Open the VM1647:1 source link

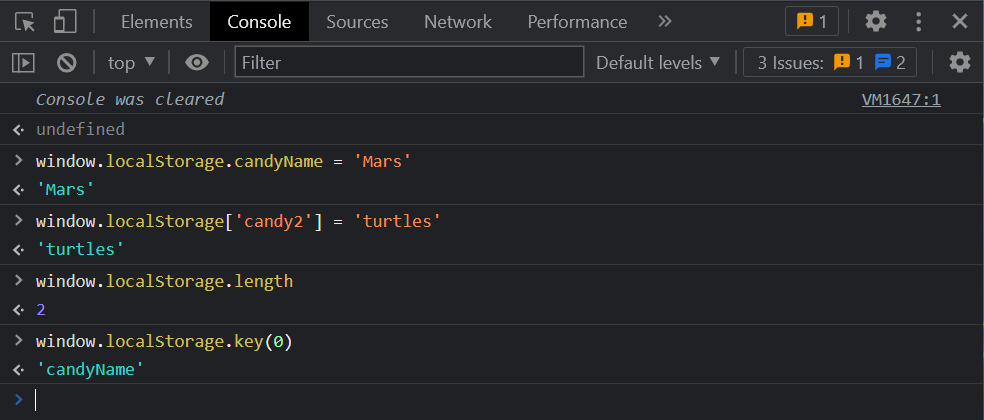click(901, 99)
